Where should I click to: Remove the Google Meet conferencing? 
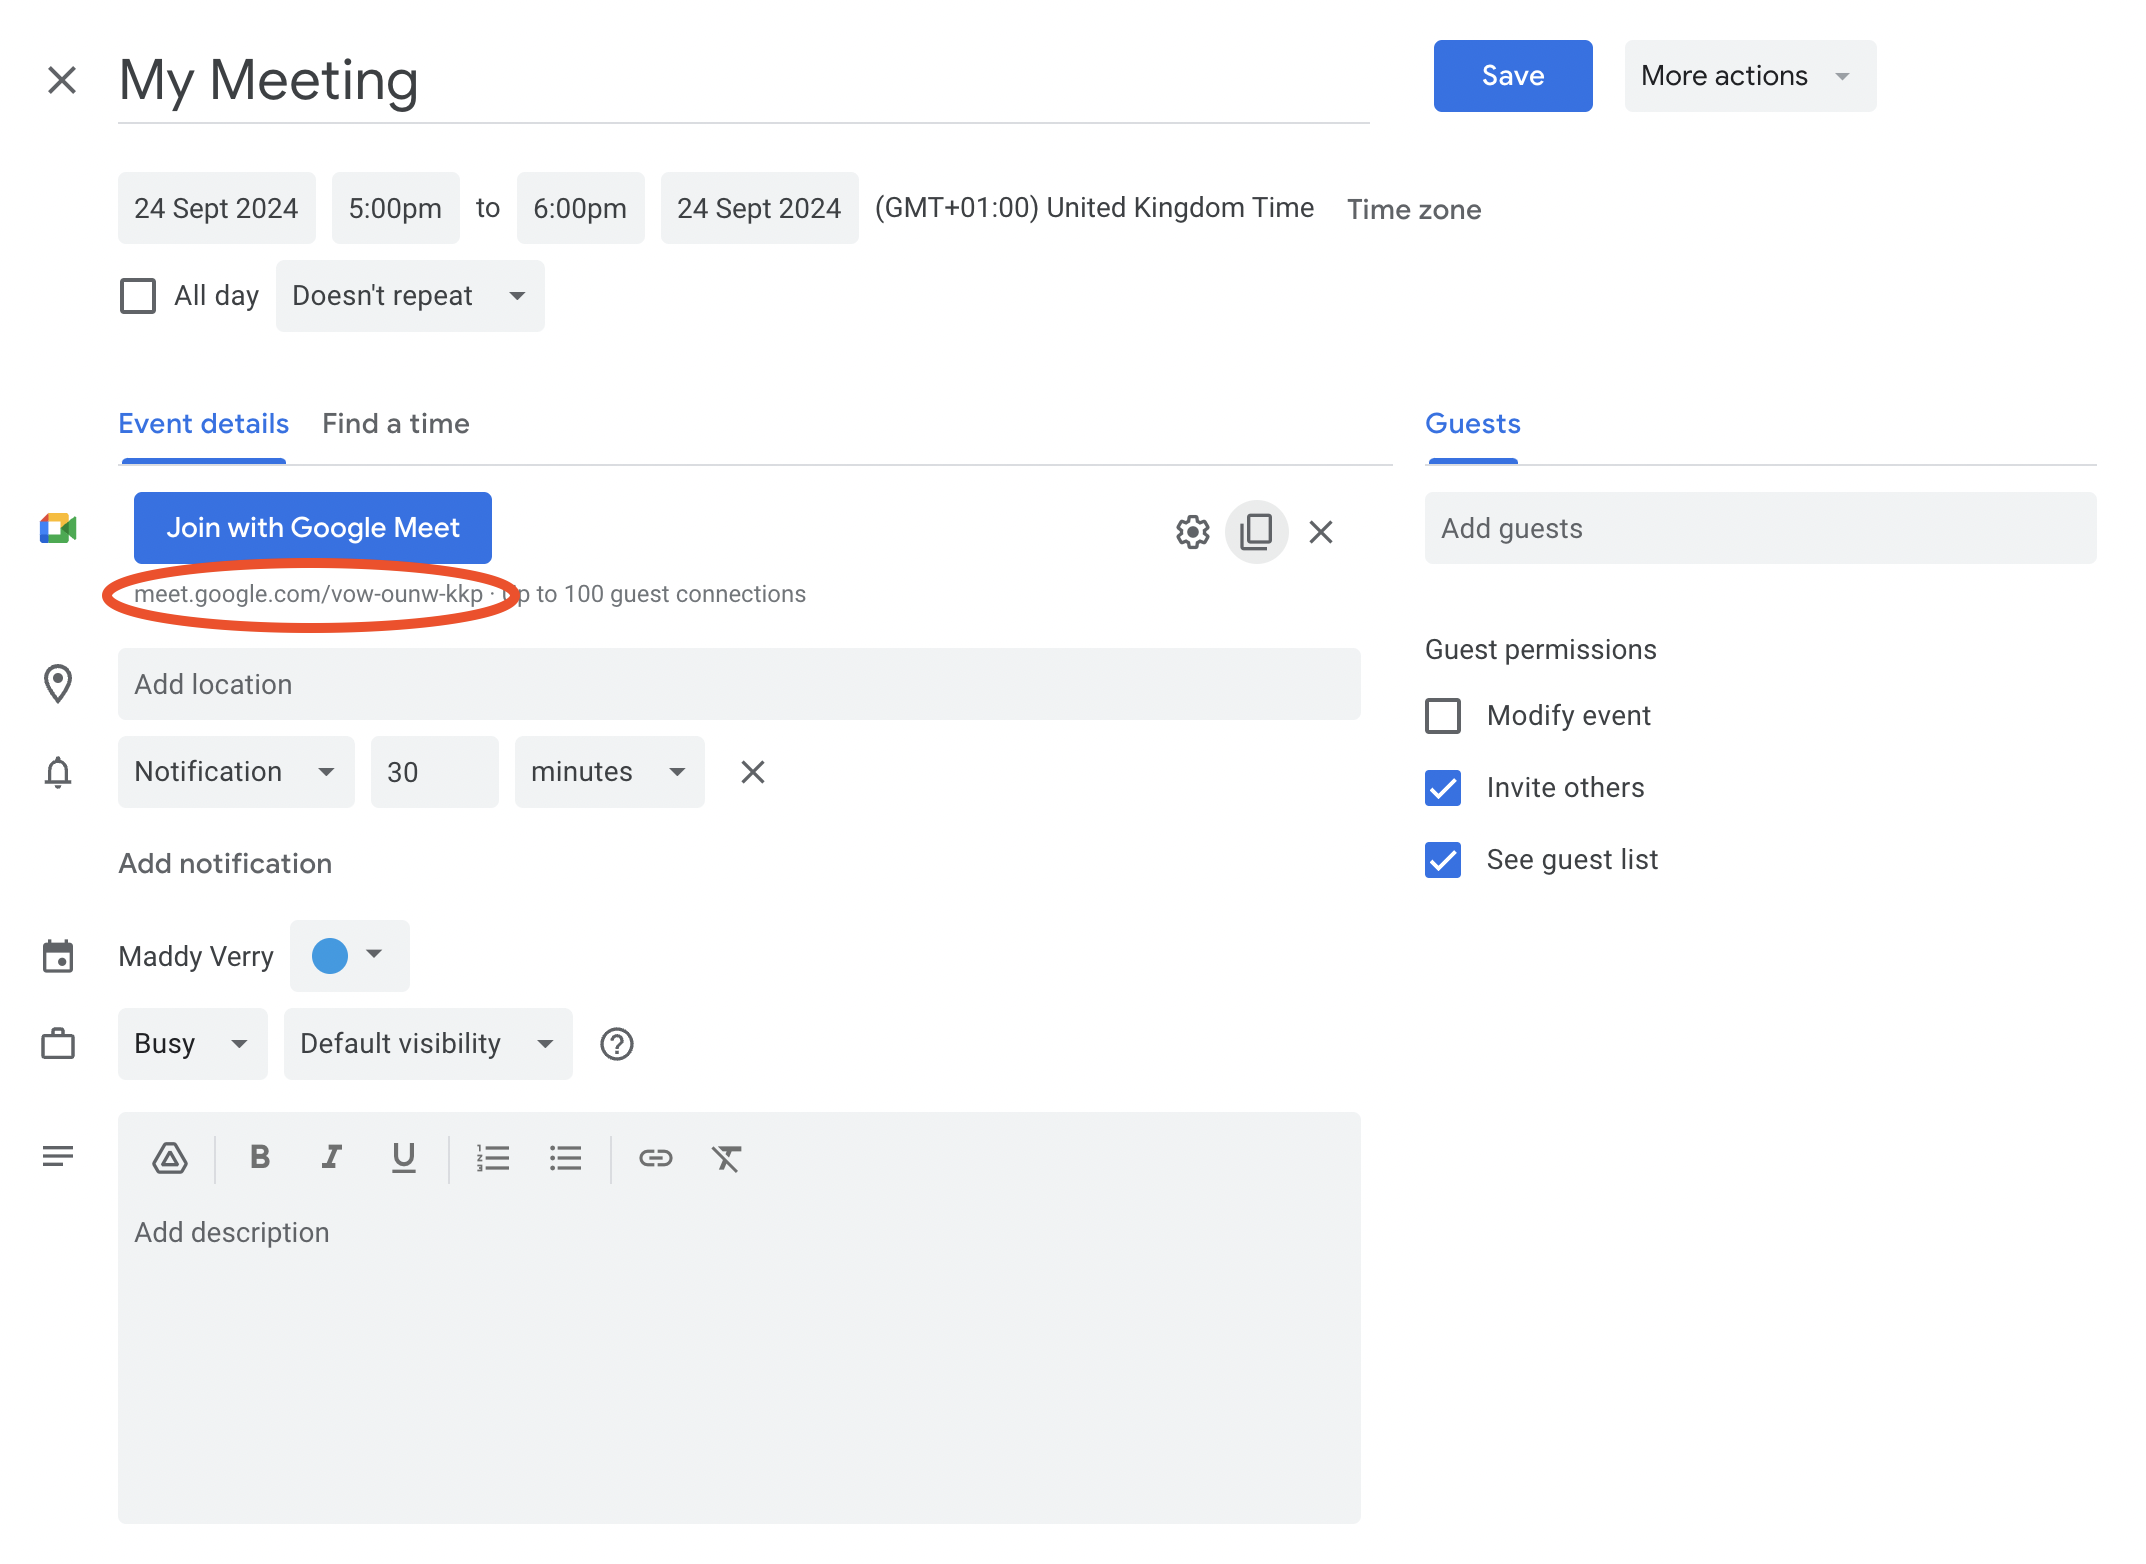[1321, 532]
